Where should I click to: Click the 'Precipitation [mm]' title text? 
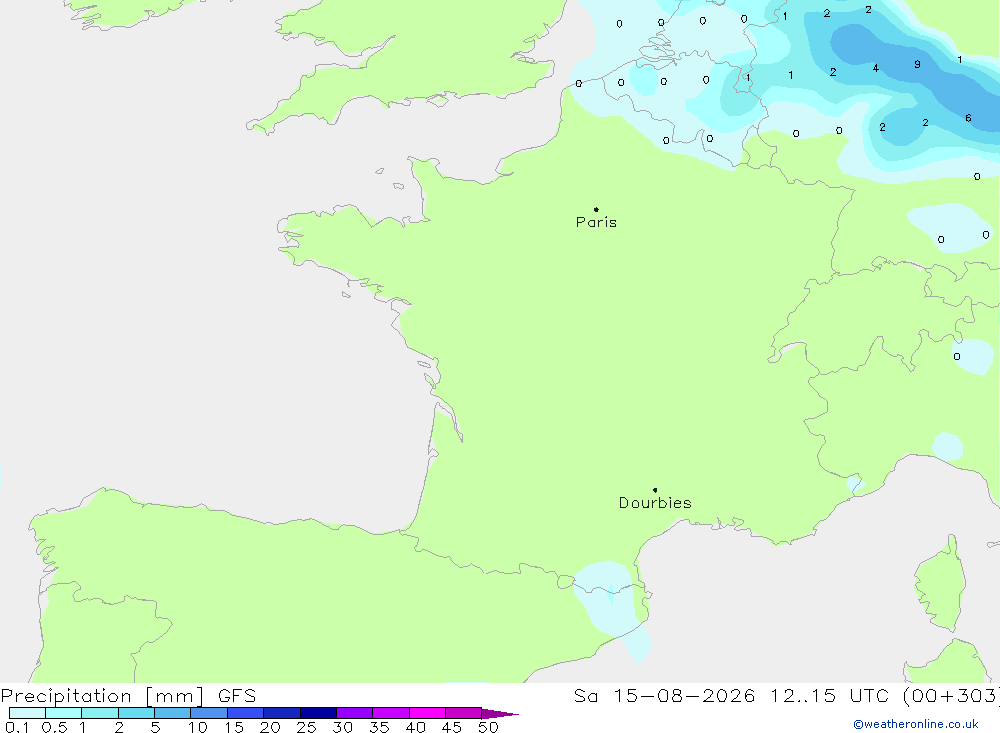[103, 696]
